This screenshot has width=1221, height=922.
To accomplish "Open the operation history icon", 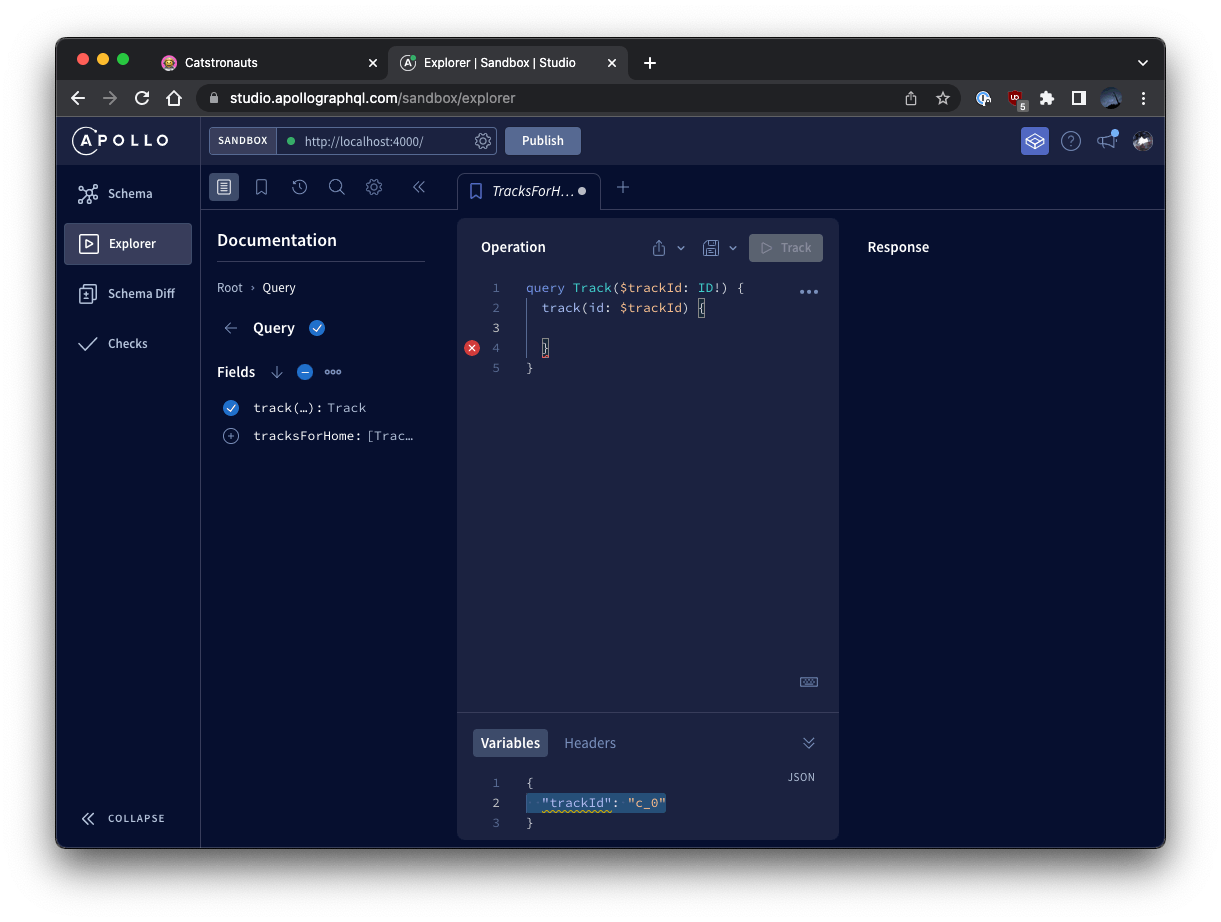I will click(x=299, y=187).
